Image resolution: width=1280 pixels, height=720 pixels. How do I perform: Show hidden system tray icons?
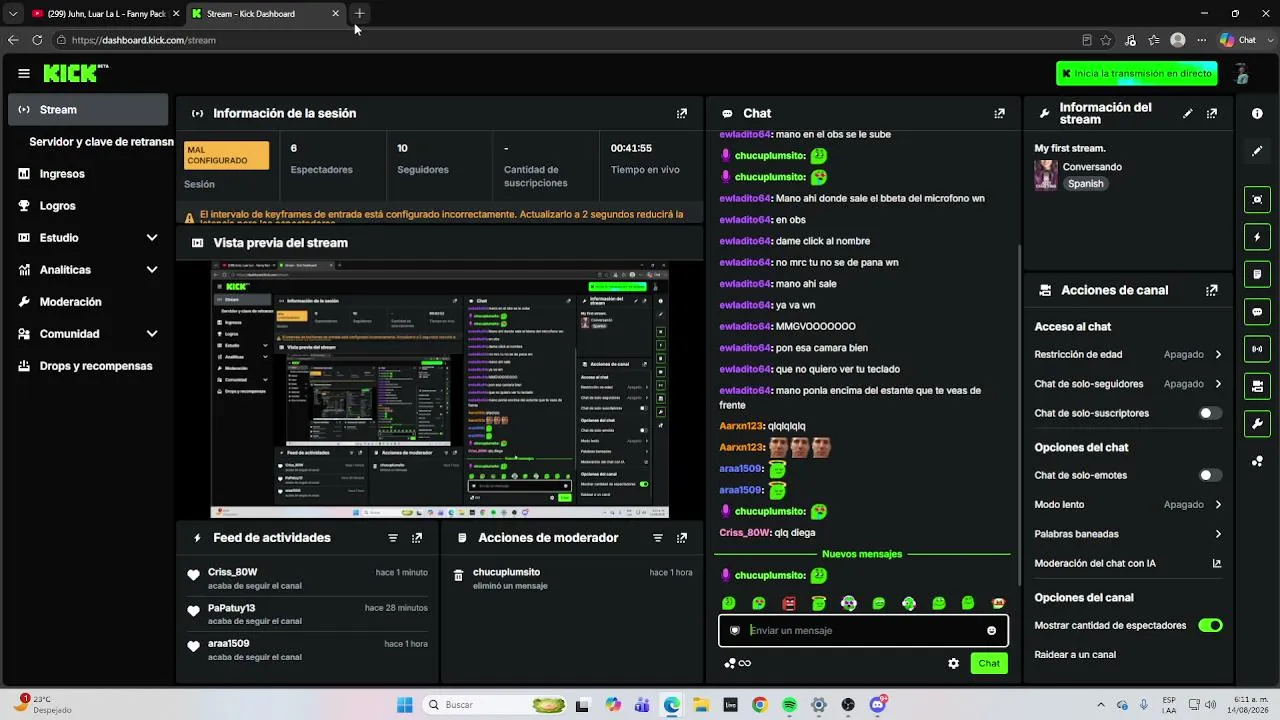[x=1101, y=705]
